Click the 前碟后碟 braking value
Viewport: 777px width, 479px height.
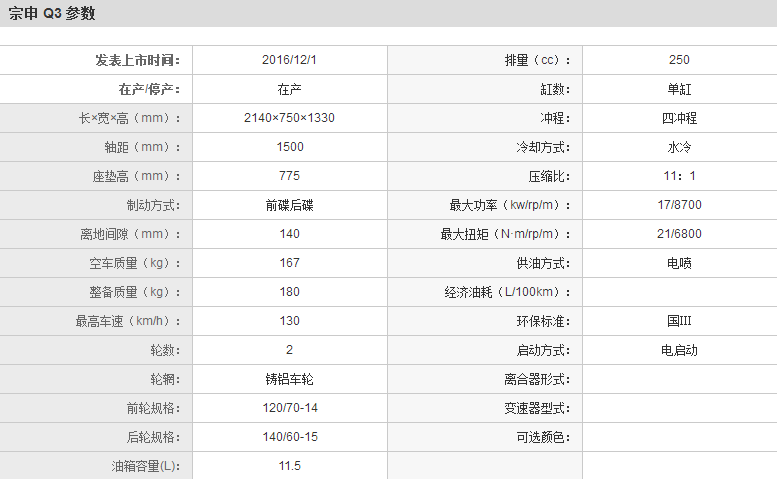pyautogui.click(x=289, y=205)
